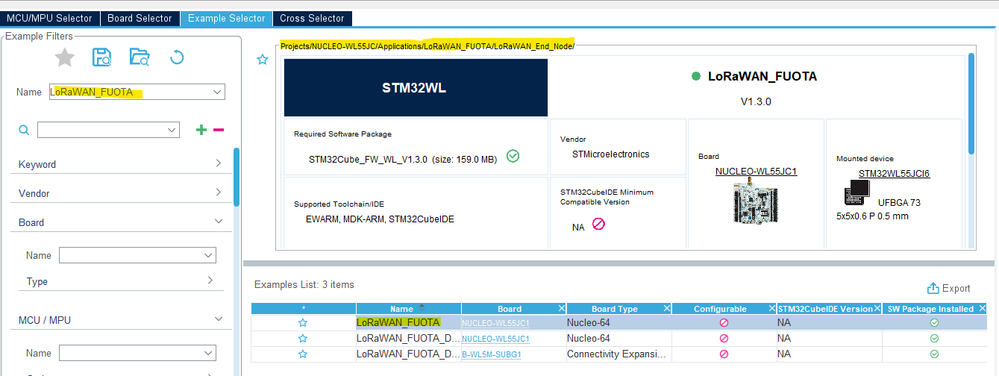Click the save search filters icon
The image size is (999, 376).
click(102, 57)
